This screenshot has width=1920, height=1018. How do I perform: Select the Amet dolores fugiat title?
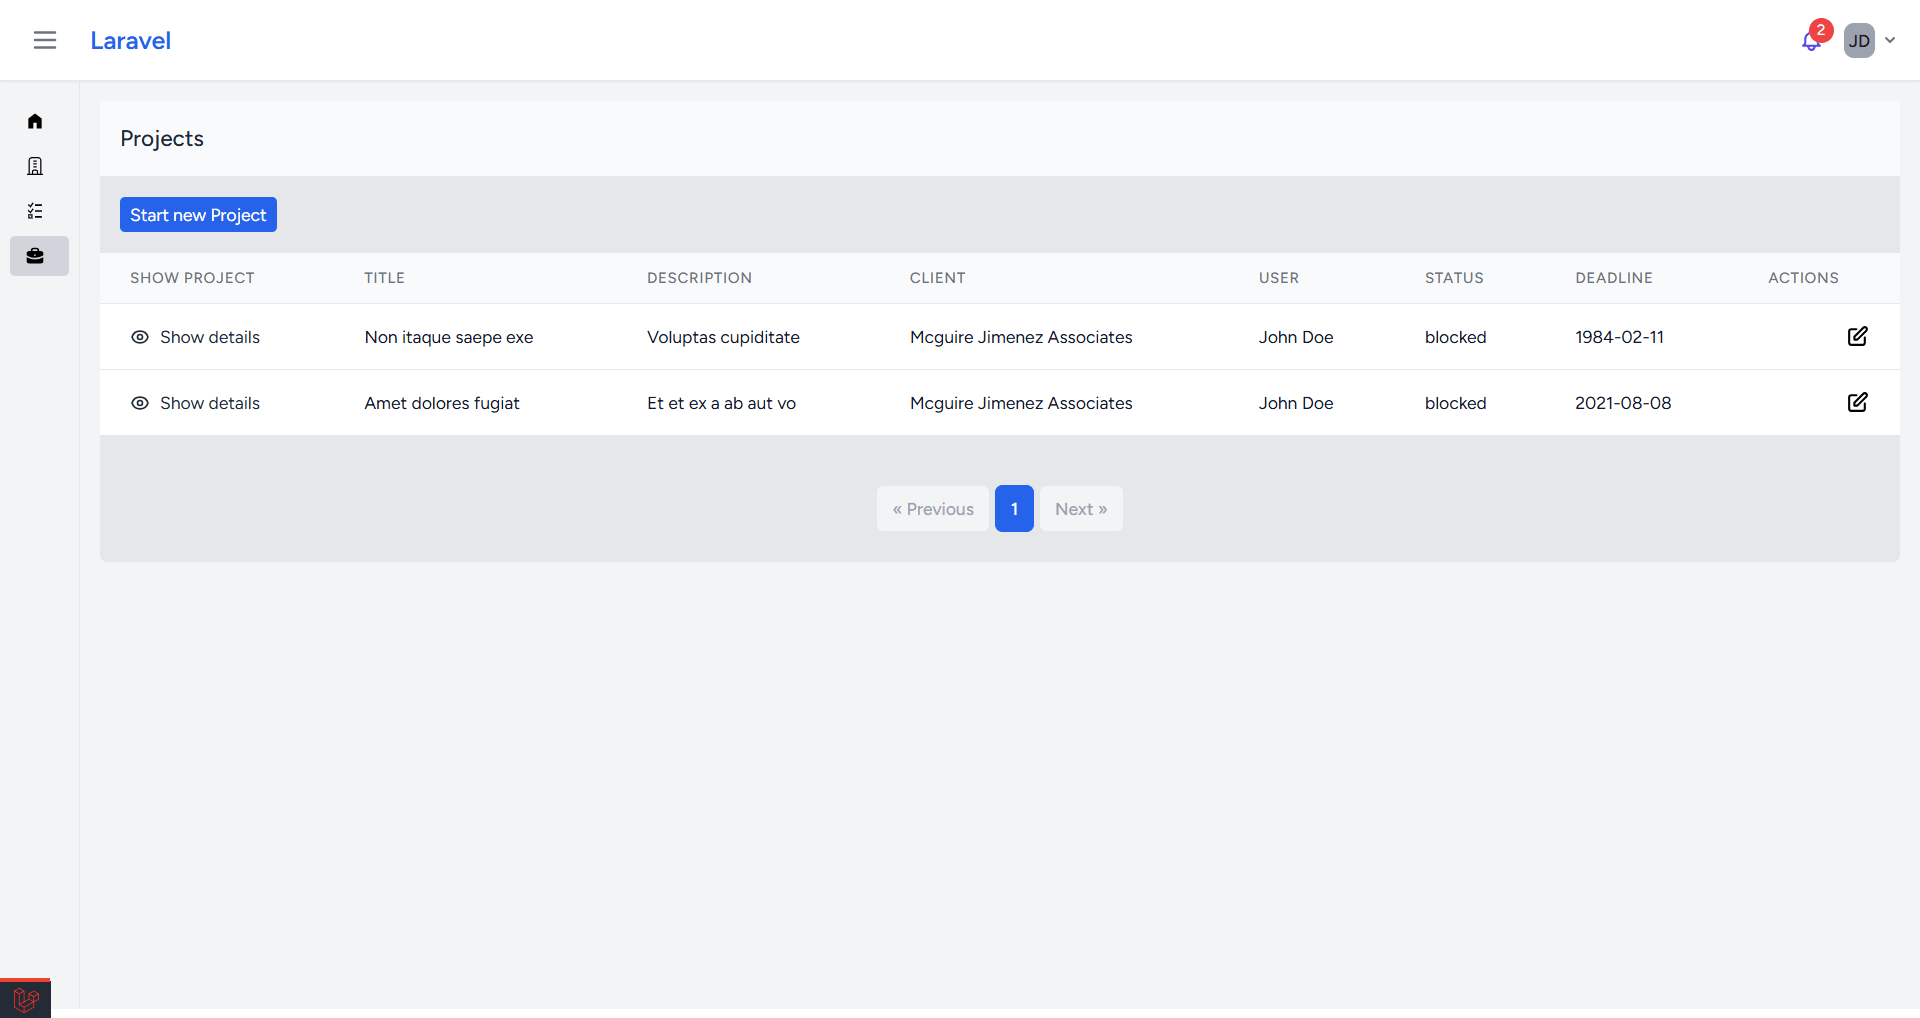pyautogui.click(x=442, y=403)
